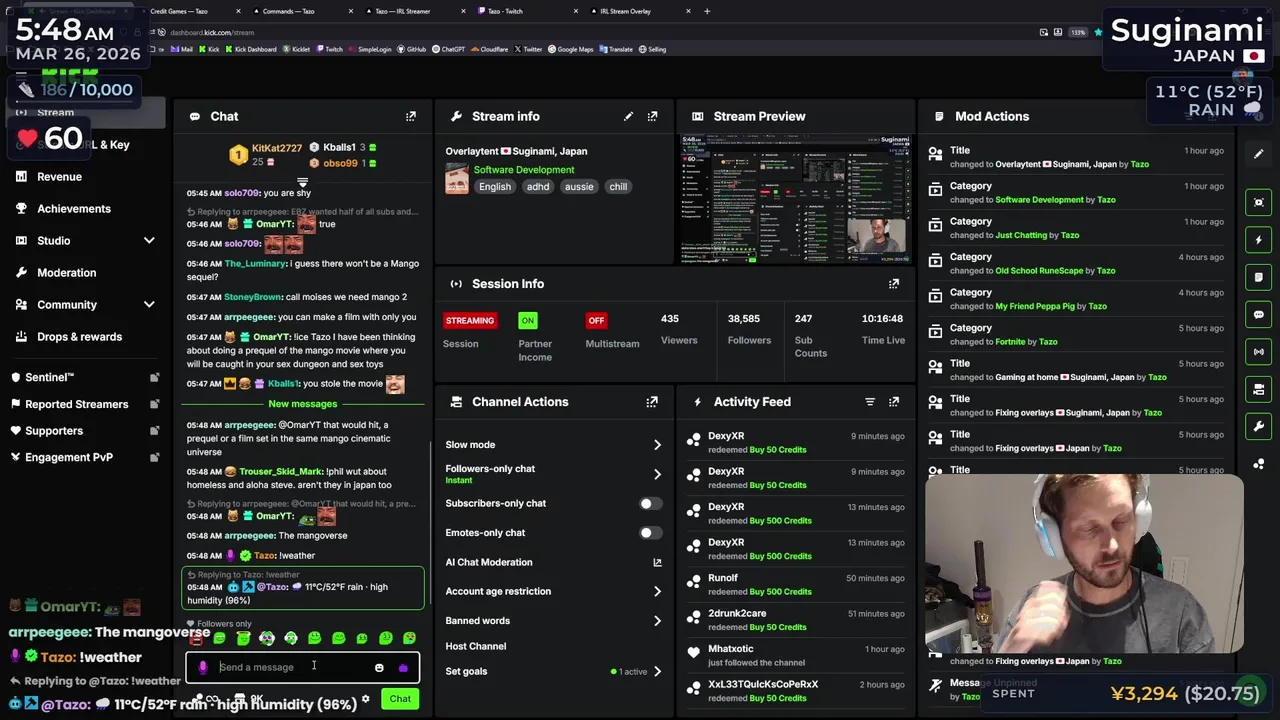Pop out the Stream info panel
1280x720 pixels.
point(652,117)
